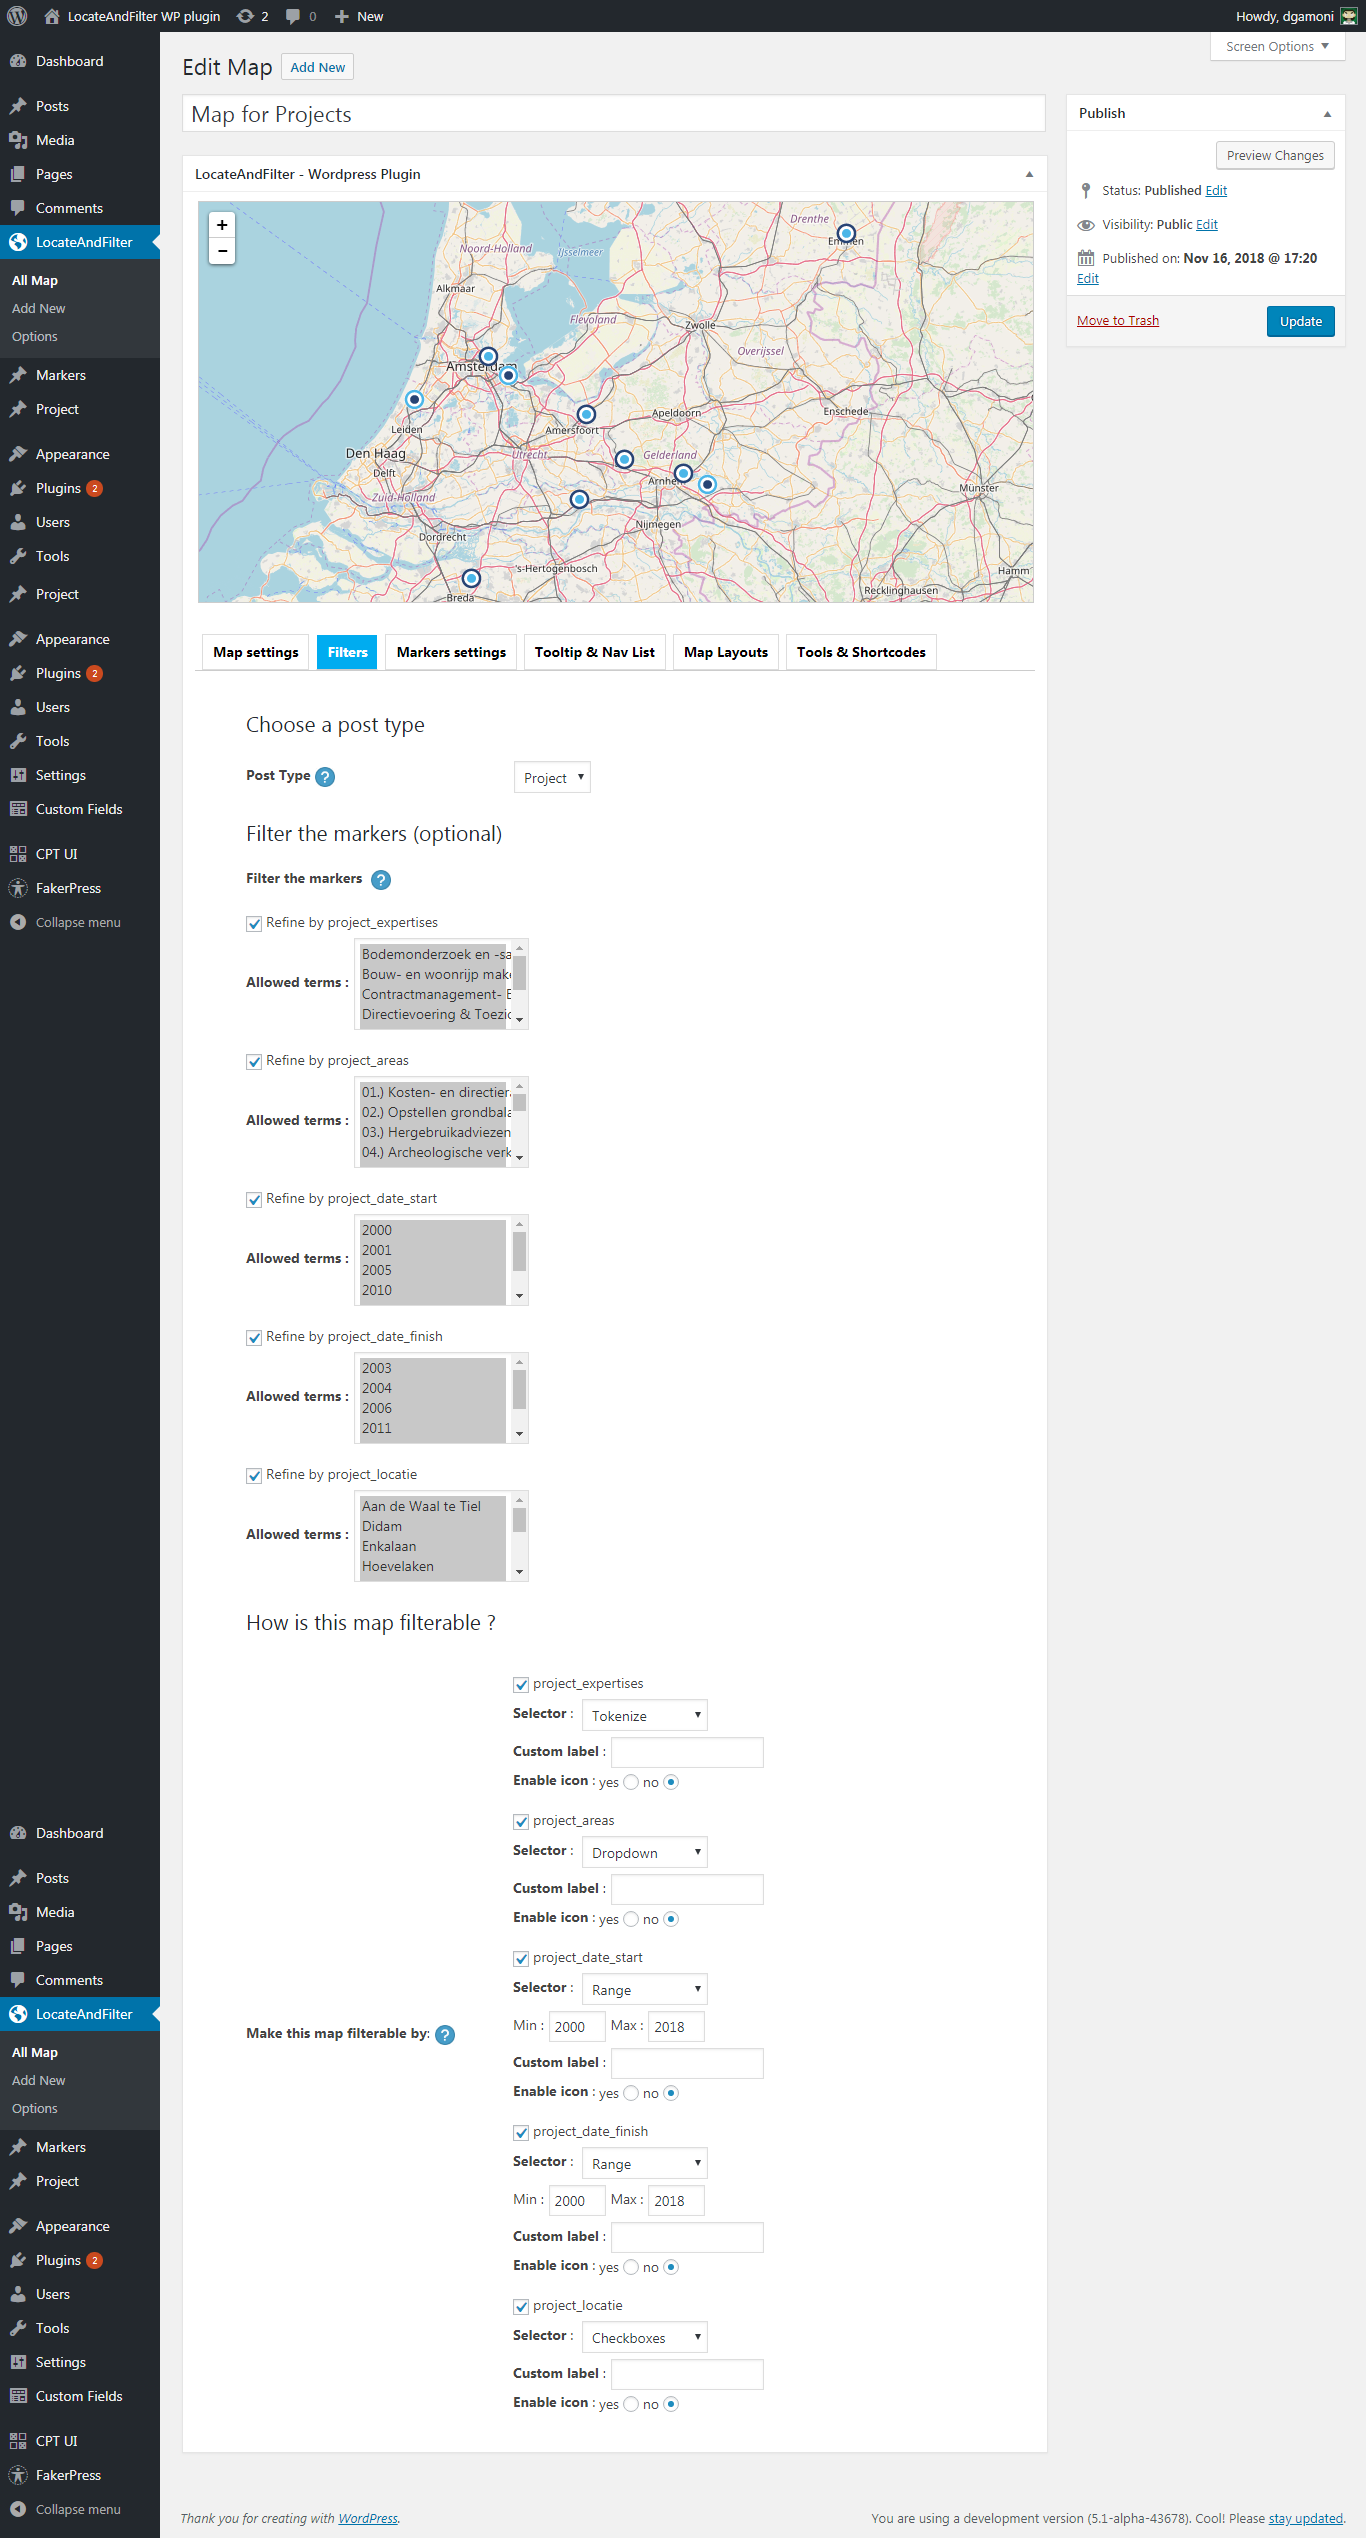Click the map zoom in plus button

click(222, 225)
